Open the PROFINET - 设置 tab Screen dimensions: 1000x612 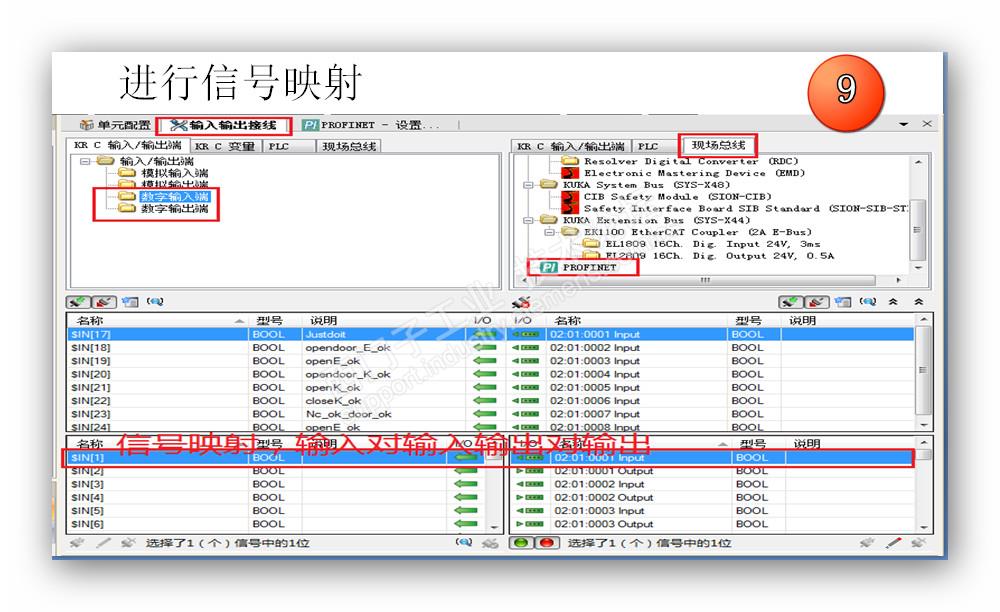pyautogui.click(x=371, y=125)
